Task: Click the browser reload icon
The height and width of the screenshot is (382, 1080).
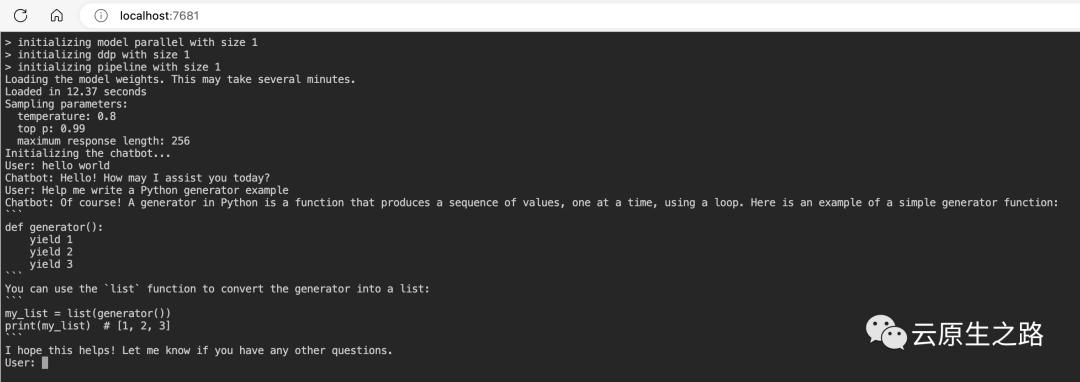Action: point(21,15)
